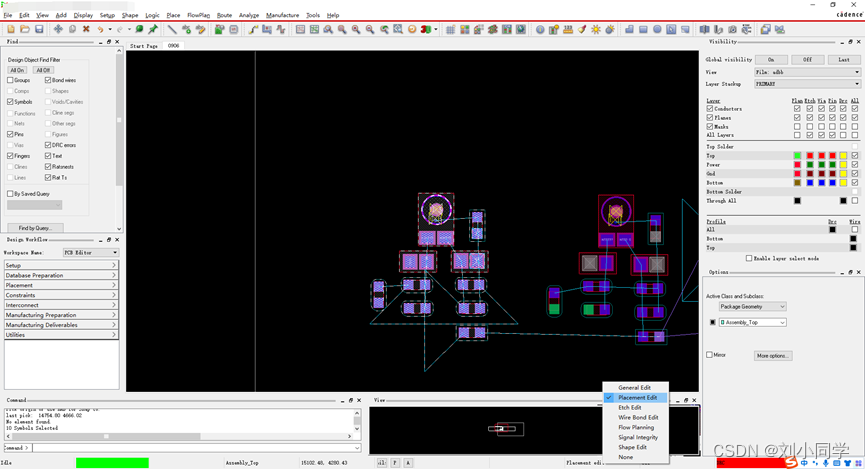Image resolution: width=865 pixels, height=469 pixels.
Task: Uncheck Symbols in the Find filter
Action: [11, 102]
